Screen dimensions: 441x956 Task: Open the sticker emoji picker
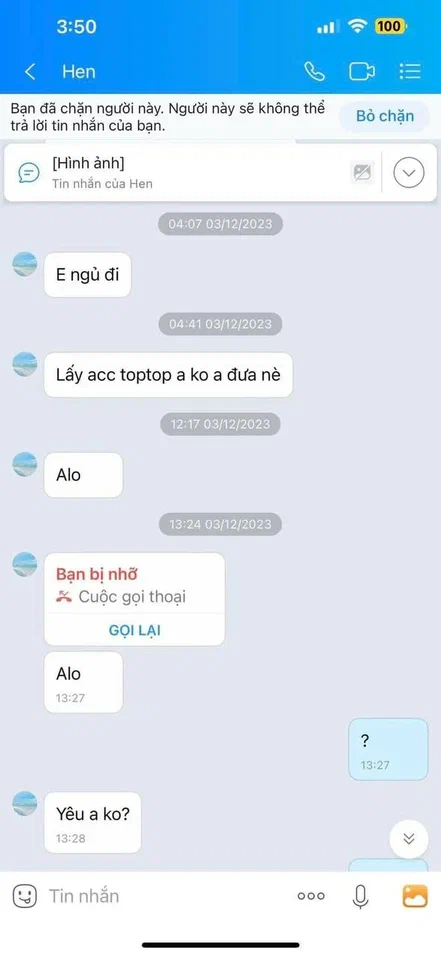coord(24,896)
